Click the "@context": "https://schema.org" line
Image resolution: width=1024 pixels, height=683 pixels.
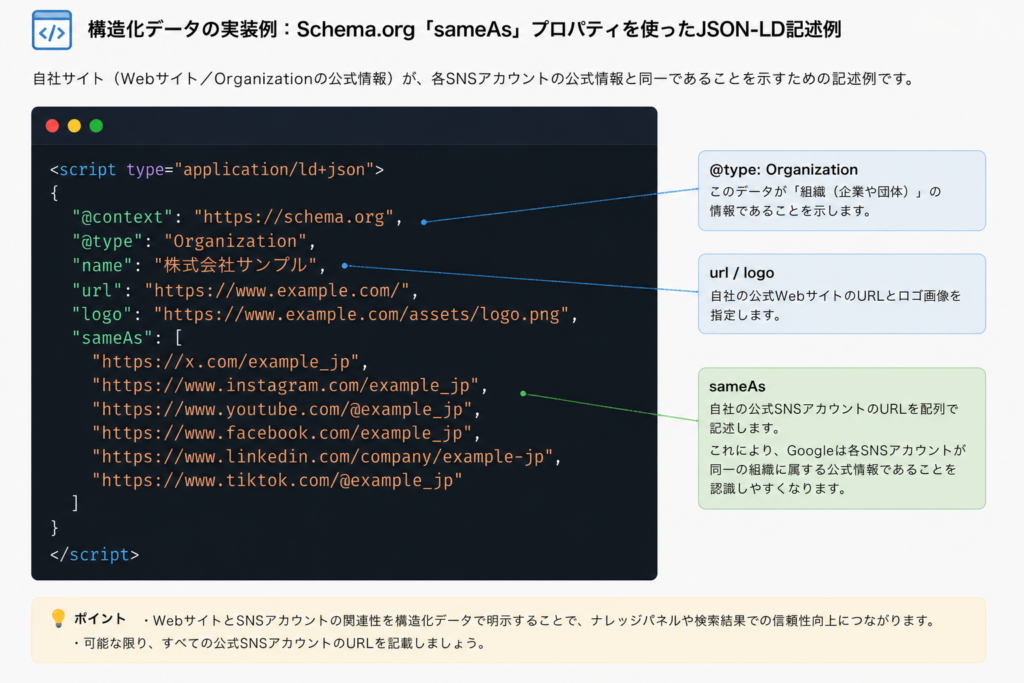237,217
